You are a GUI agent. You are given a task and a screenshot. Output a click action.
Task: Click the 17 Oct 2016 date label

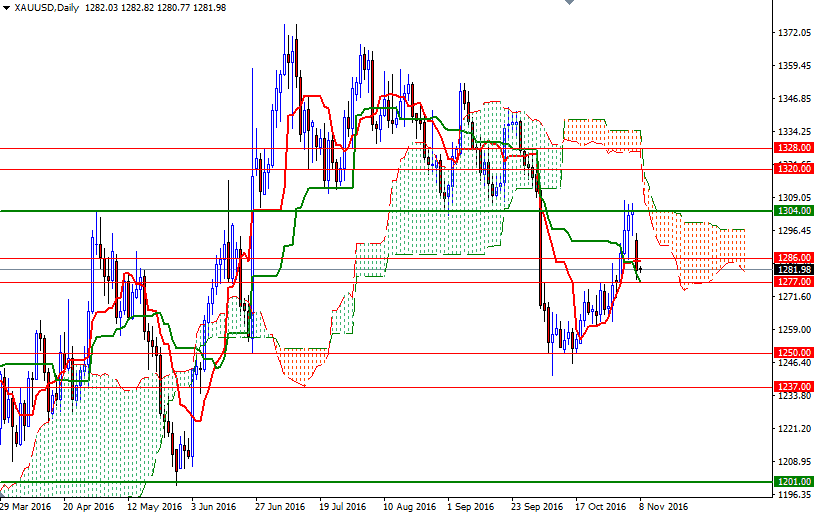click(601, 506)
